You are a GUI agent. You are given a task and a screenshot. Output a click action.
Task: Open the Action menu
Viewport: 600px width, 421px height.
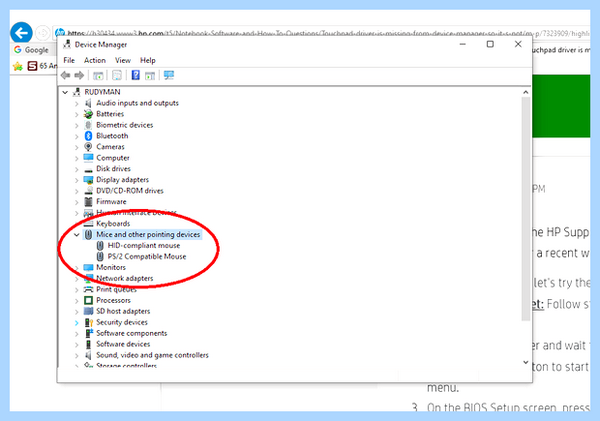tap(95, 60)
